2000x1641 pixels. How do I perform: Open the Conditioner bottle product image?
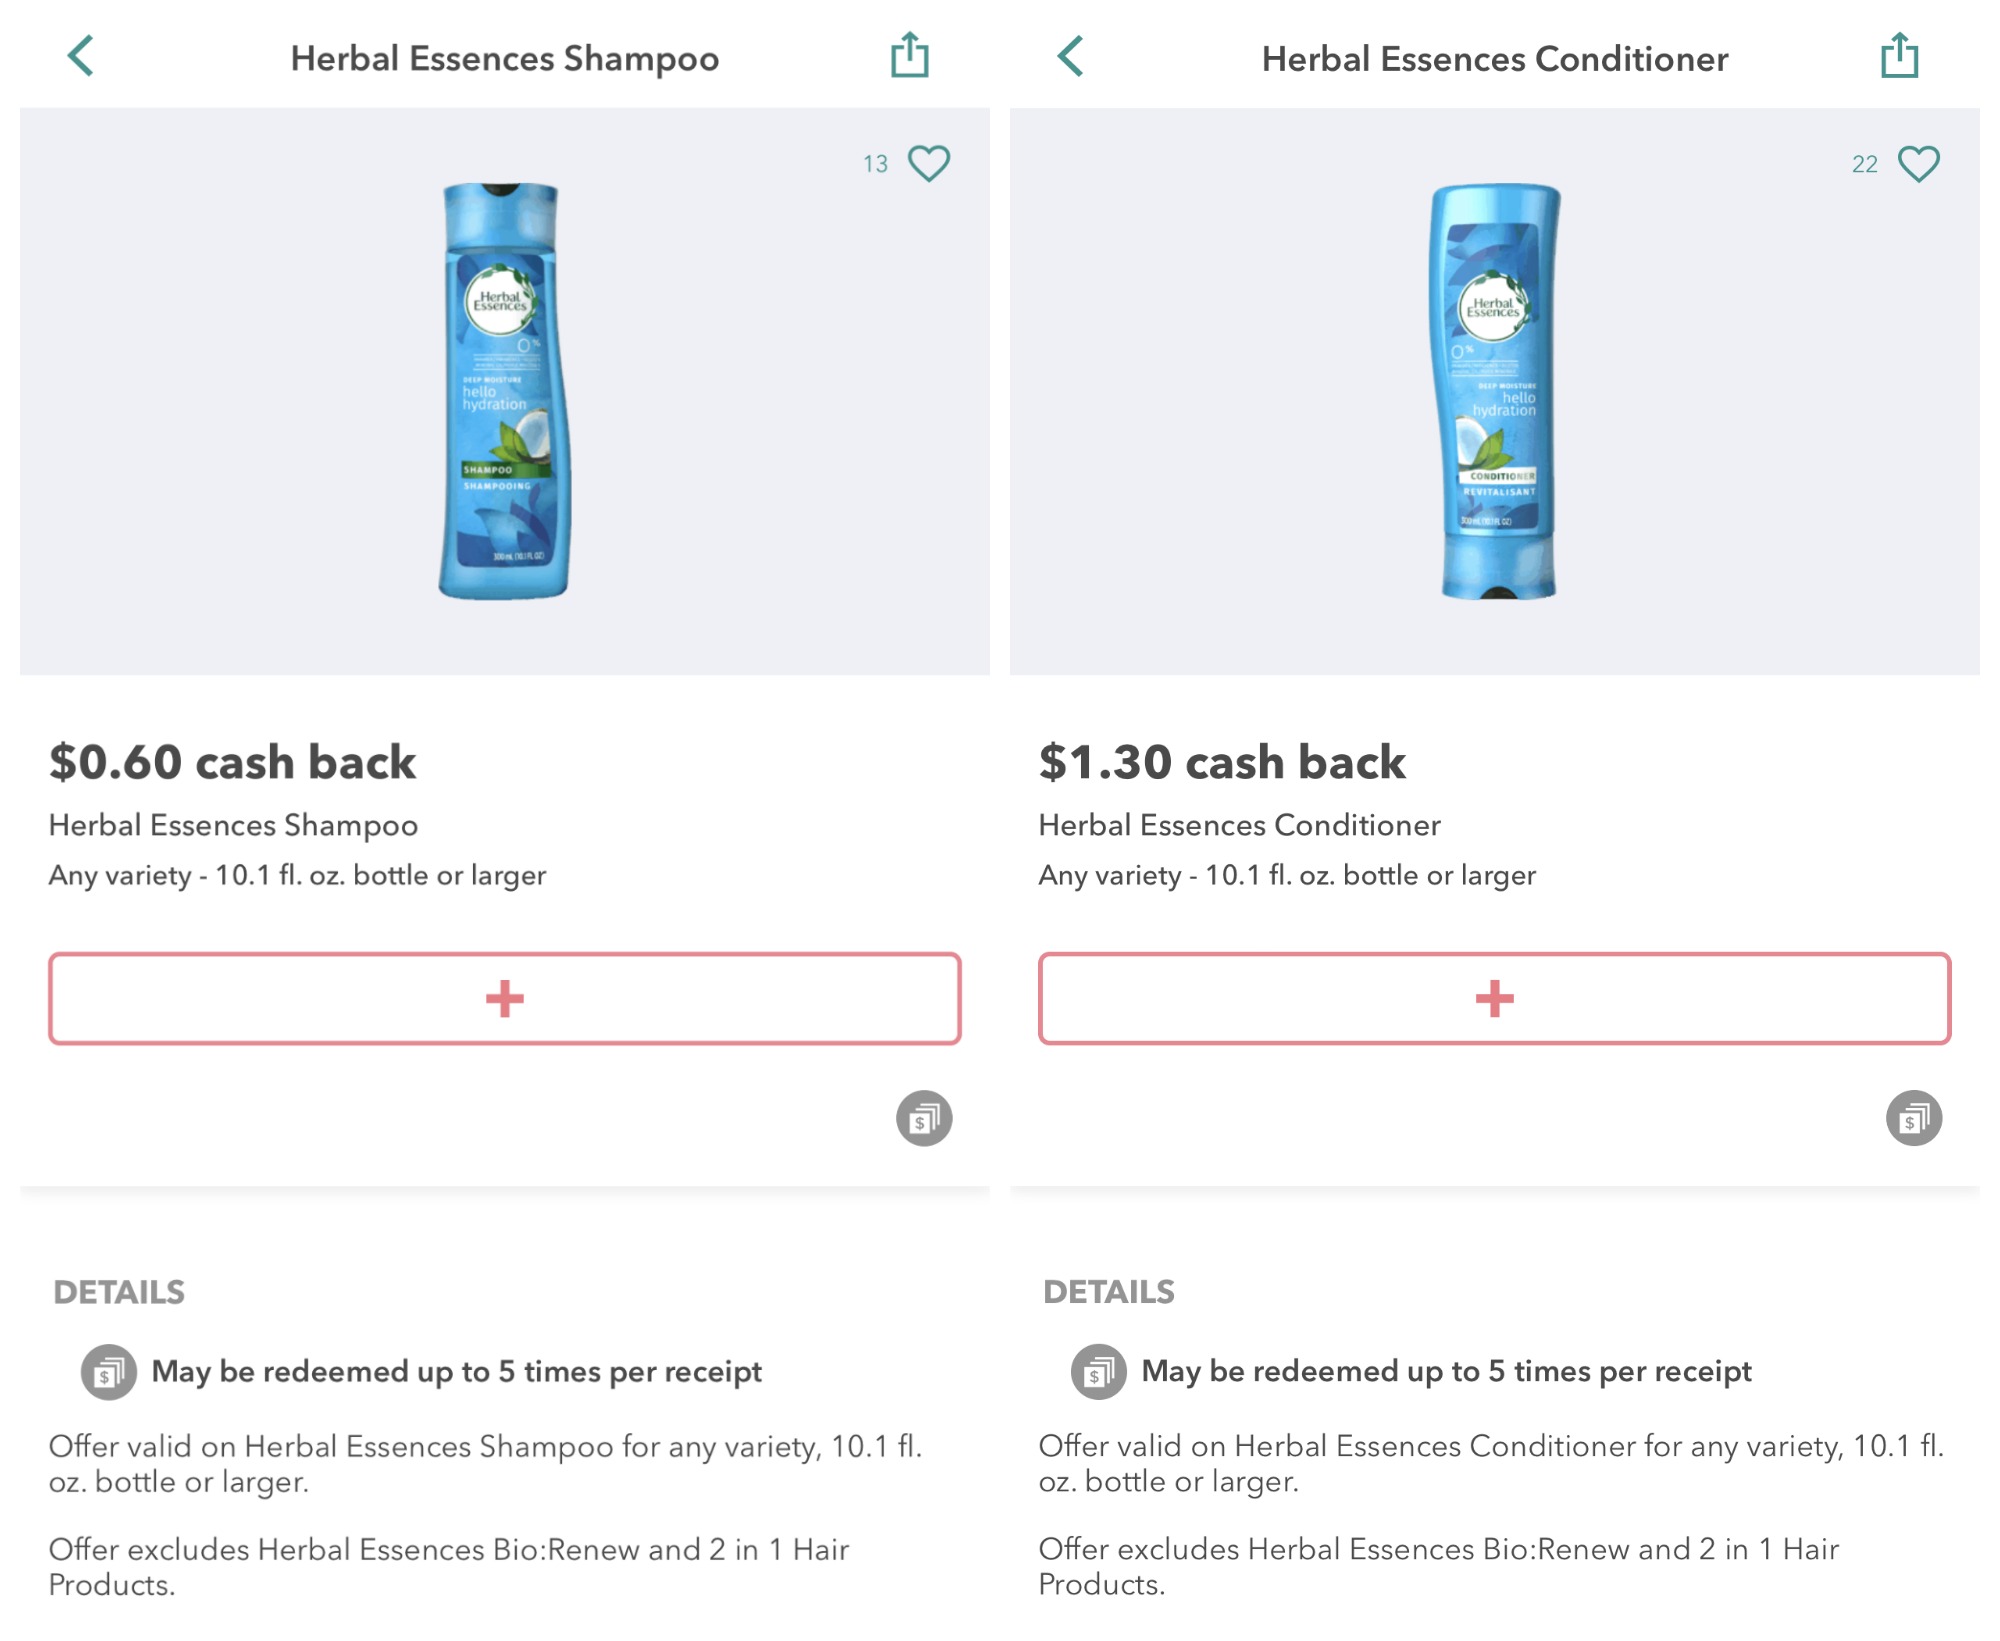coord(1495,391)
